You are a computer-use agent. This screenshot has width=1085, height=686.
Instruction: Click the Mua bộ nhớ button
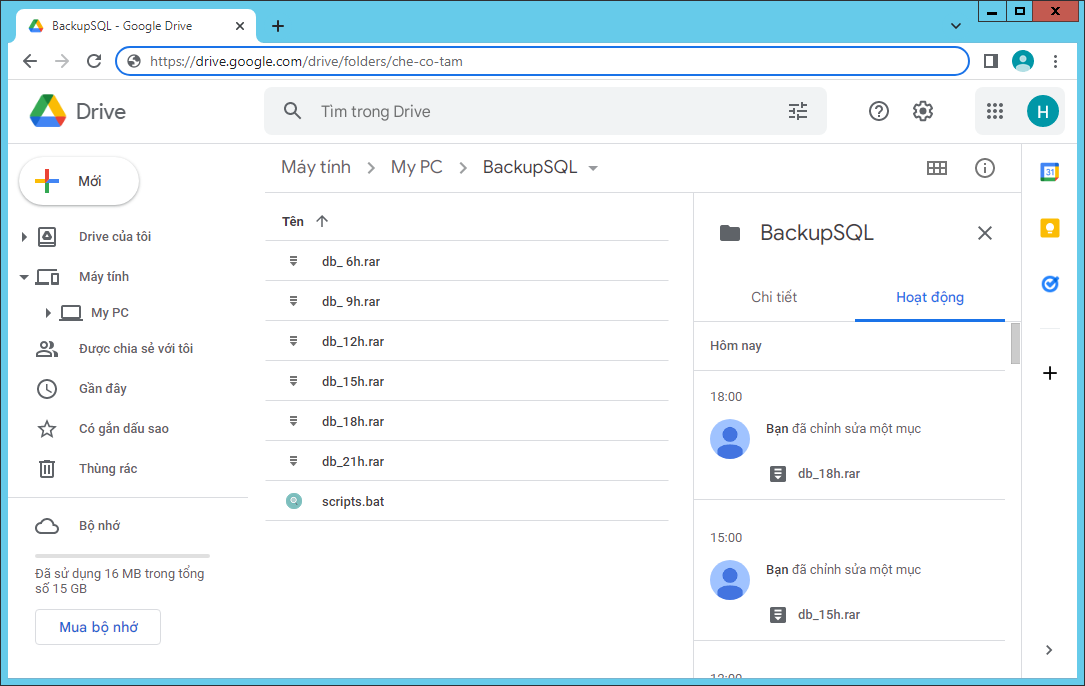coord(98,627)
